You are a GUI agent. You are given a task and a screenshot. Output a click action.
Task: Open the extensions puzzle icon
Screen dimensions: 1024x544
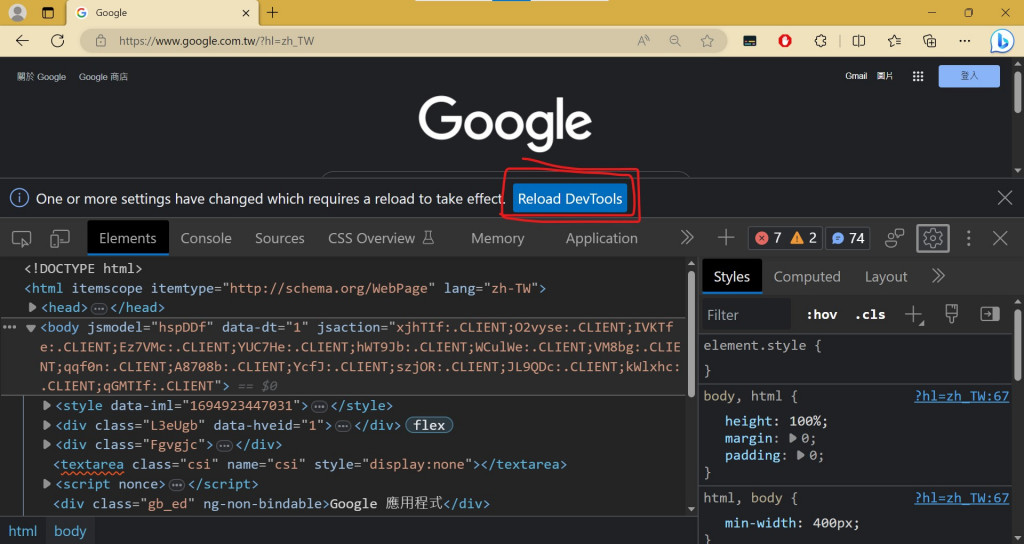(x=820, y=40)
